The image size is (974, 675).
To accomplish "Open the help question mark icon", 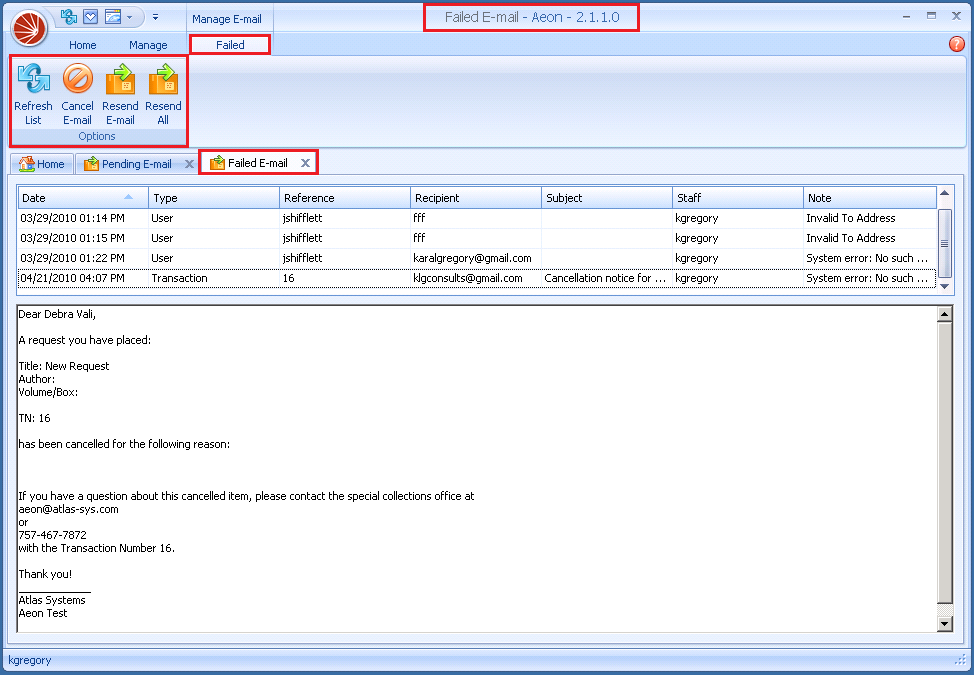I will tap(955, 44).
